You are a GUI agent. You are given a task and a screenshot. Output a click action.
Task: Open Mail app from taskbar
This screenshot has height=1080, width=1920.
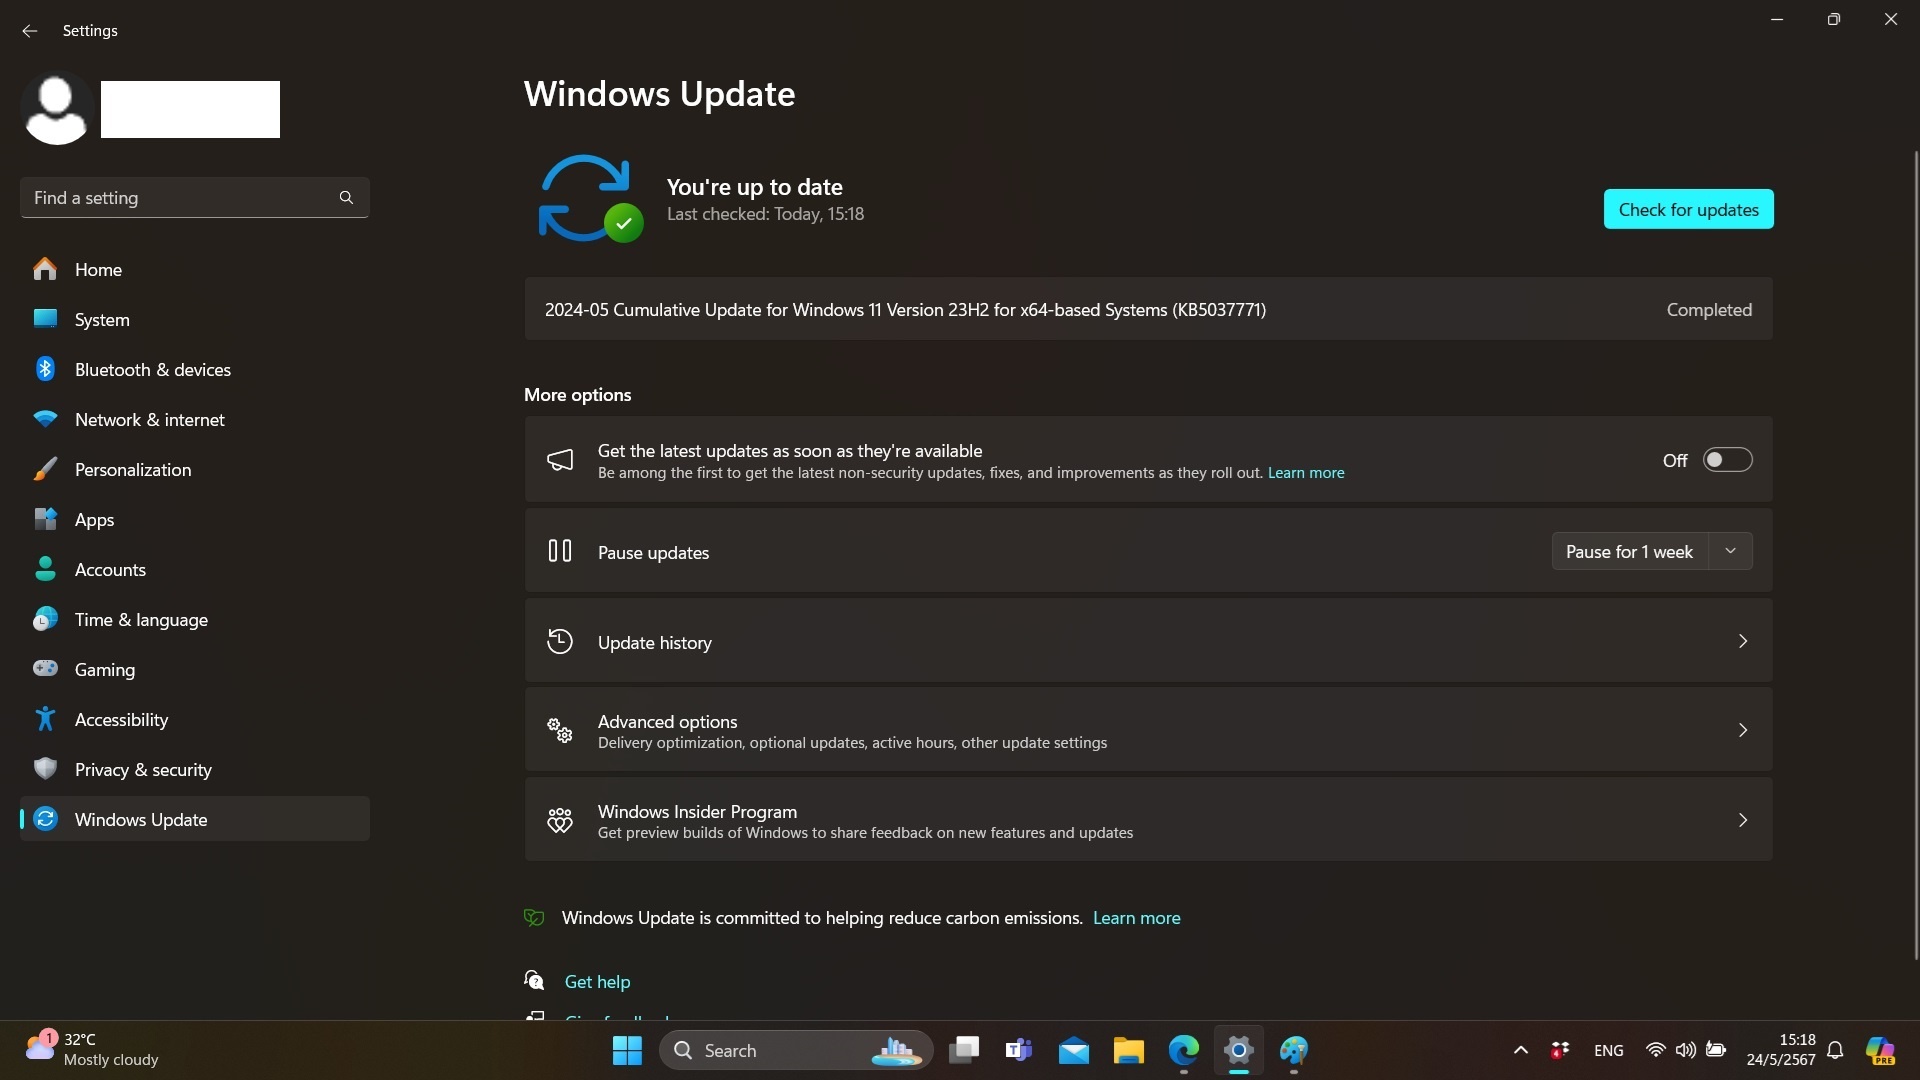point(1074,1050)
